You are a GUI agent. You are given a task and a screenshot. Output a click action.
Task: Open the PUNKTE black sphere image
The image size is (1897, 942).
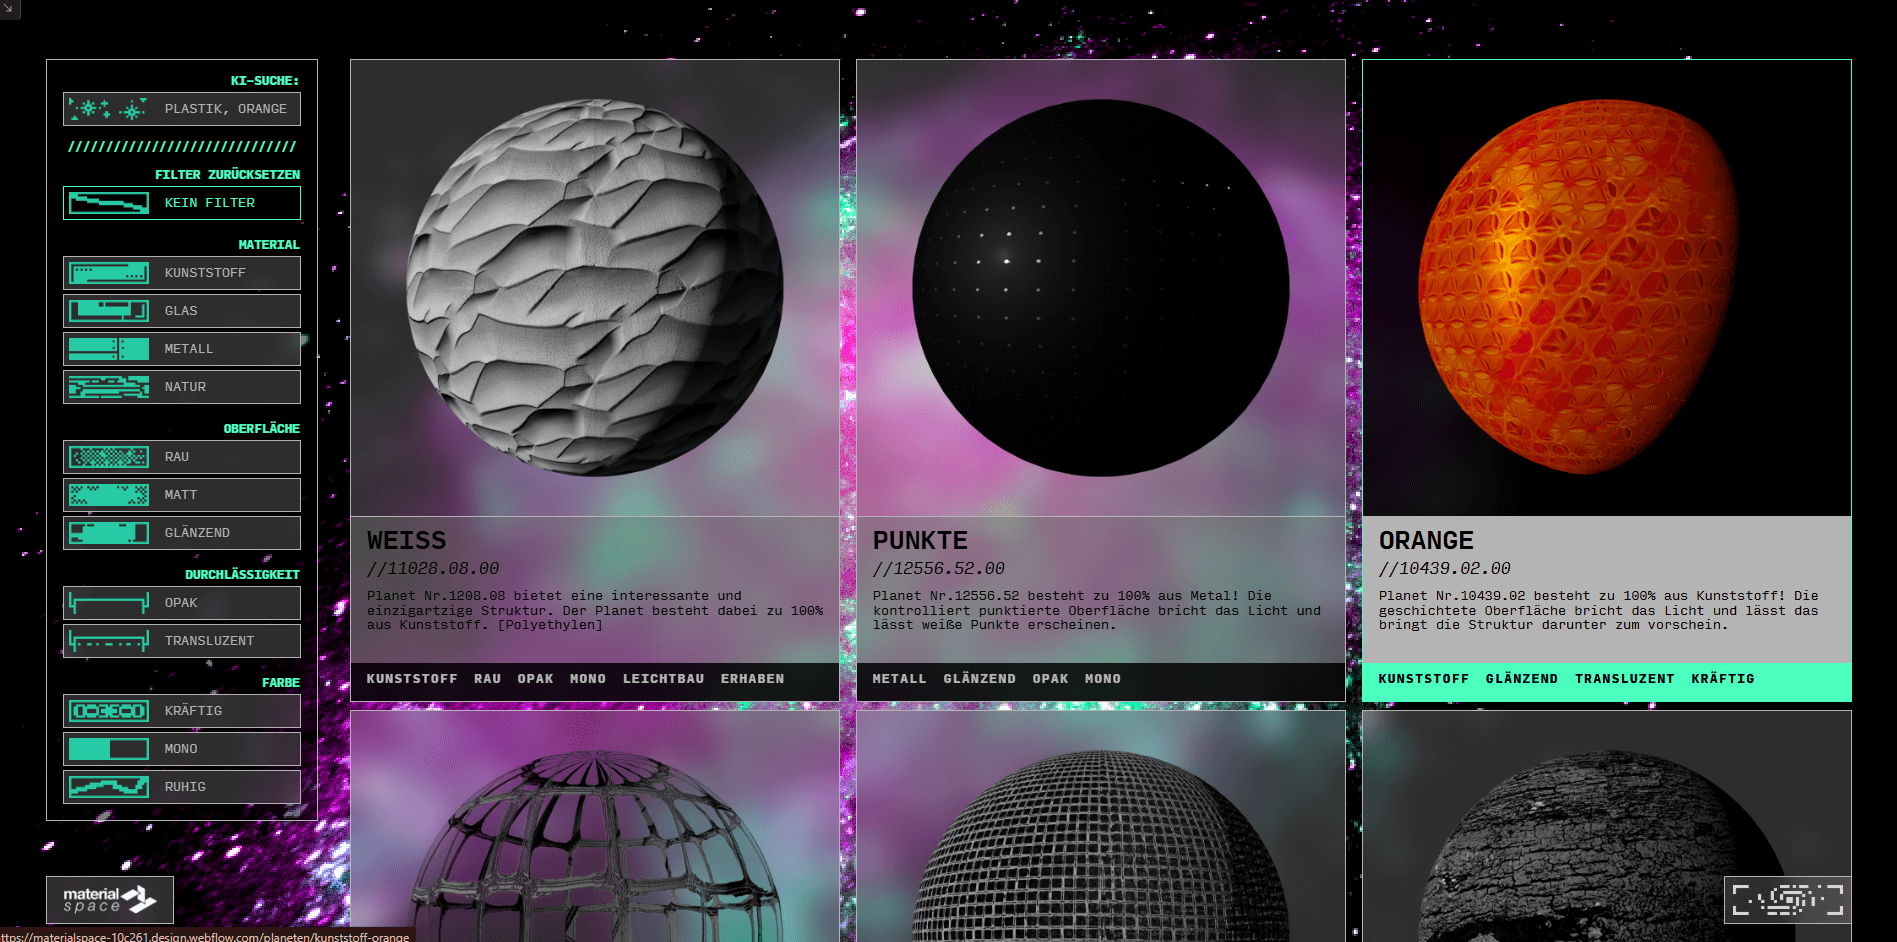pos(1101,288)
